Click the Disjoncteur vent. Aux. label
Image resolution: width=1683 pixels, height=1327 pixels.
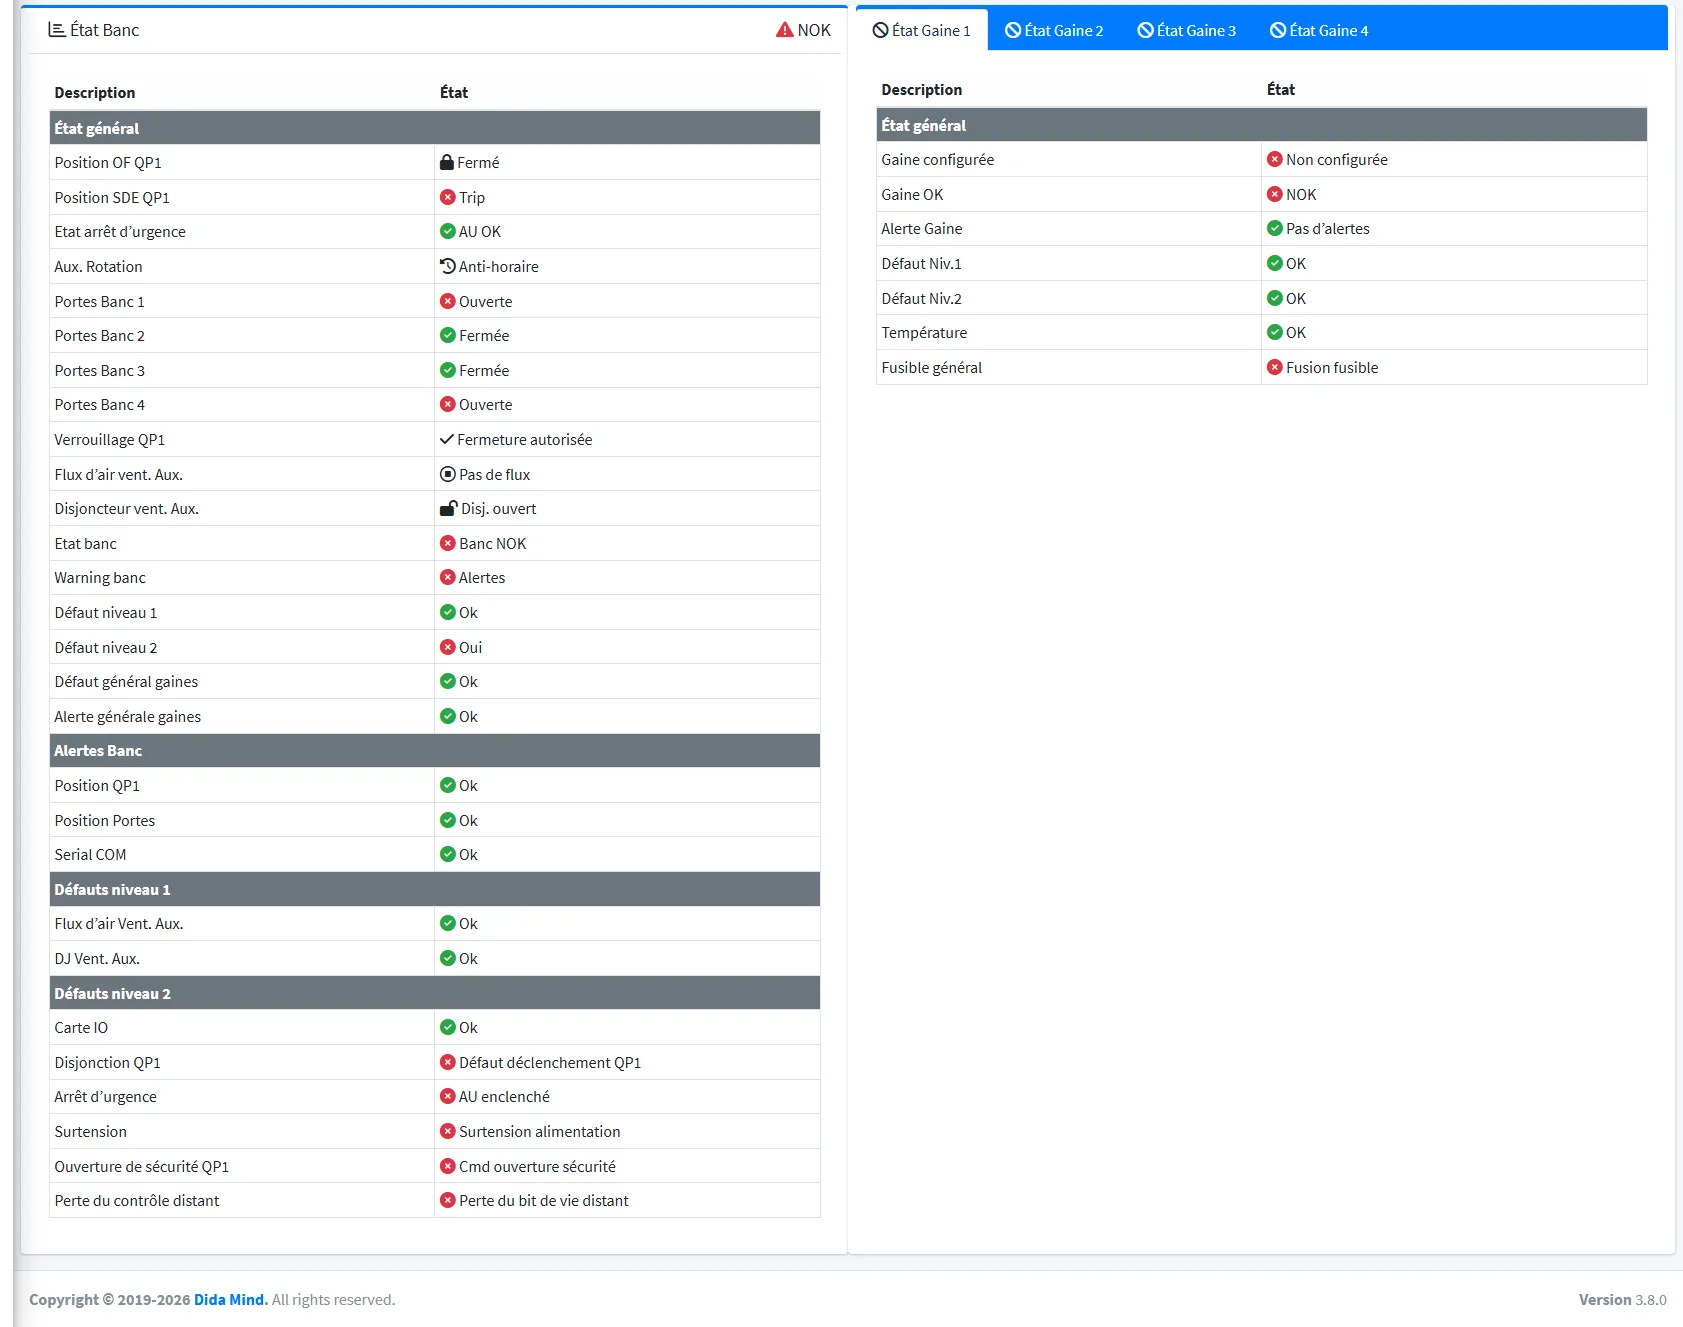[x=127, y=509]
